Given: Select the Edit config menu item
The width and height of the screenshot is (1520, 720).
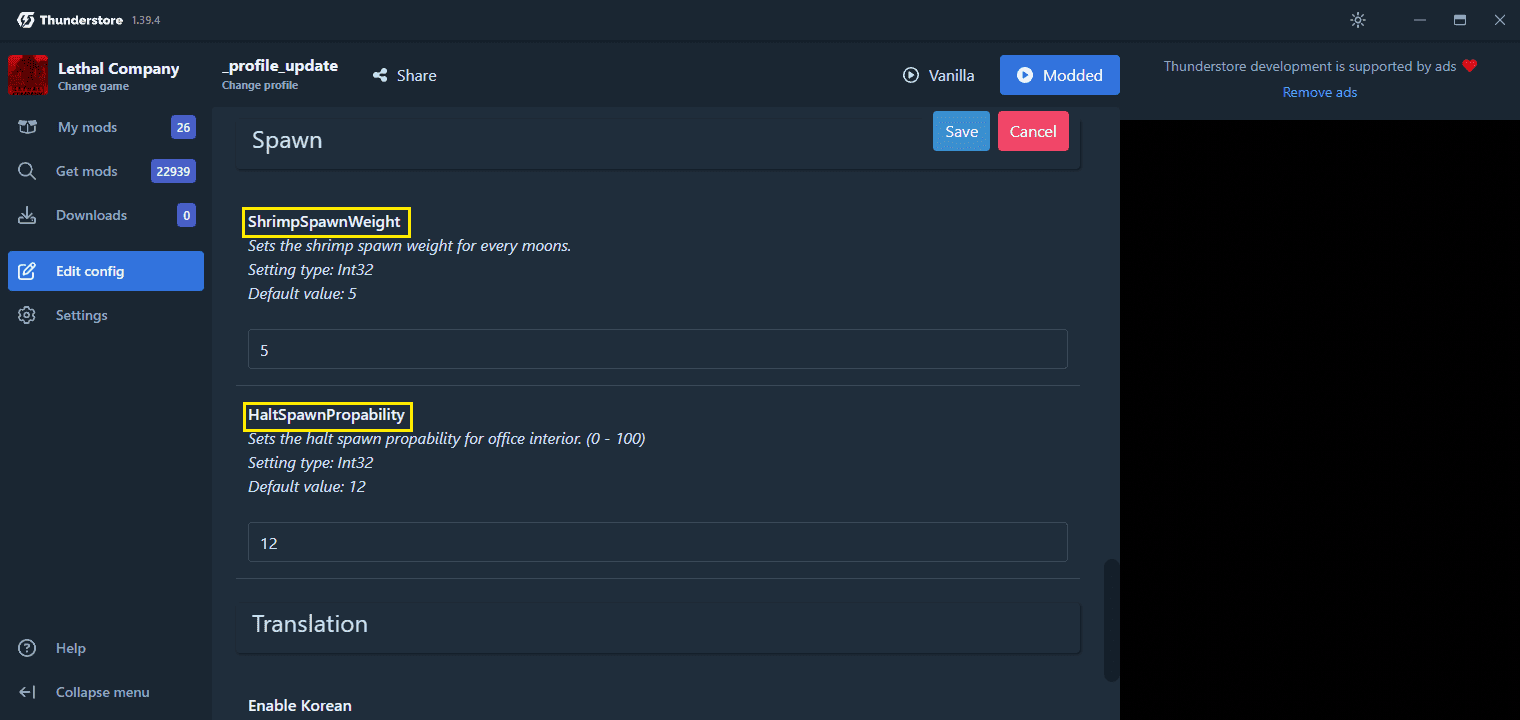Looking at the screenshot, I should coord(106,271).
